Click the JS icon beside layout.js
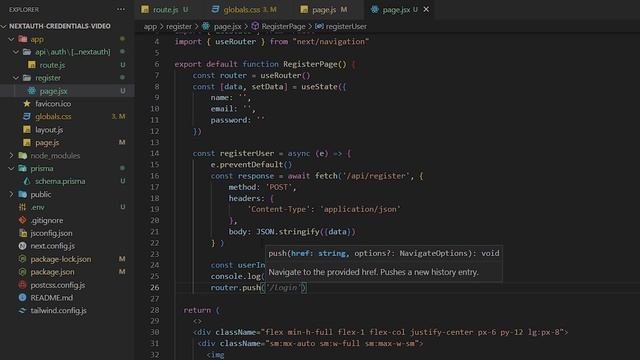Viewport: 640px width, 360px height. tap(27, 129)
